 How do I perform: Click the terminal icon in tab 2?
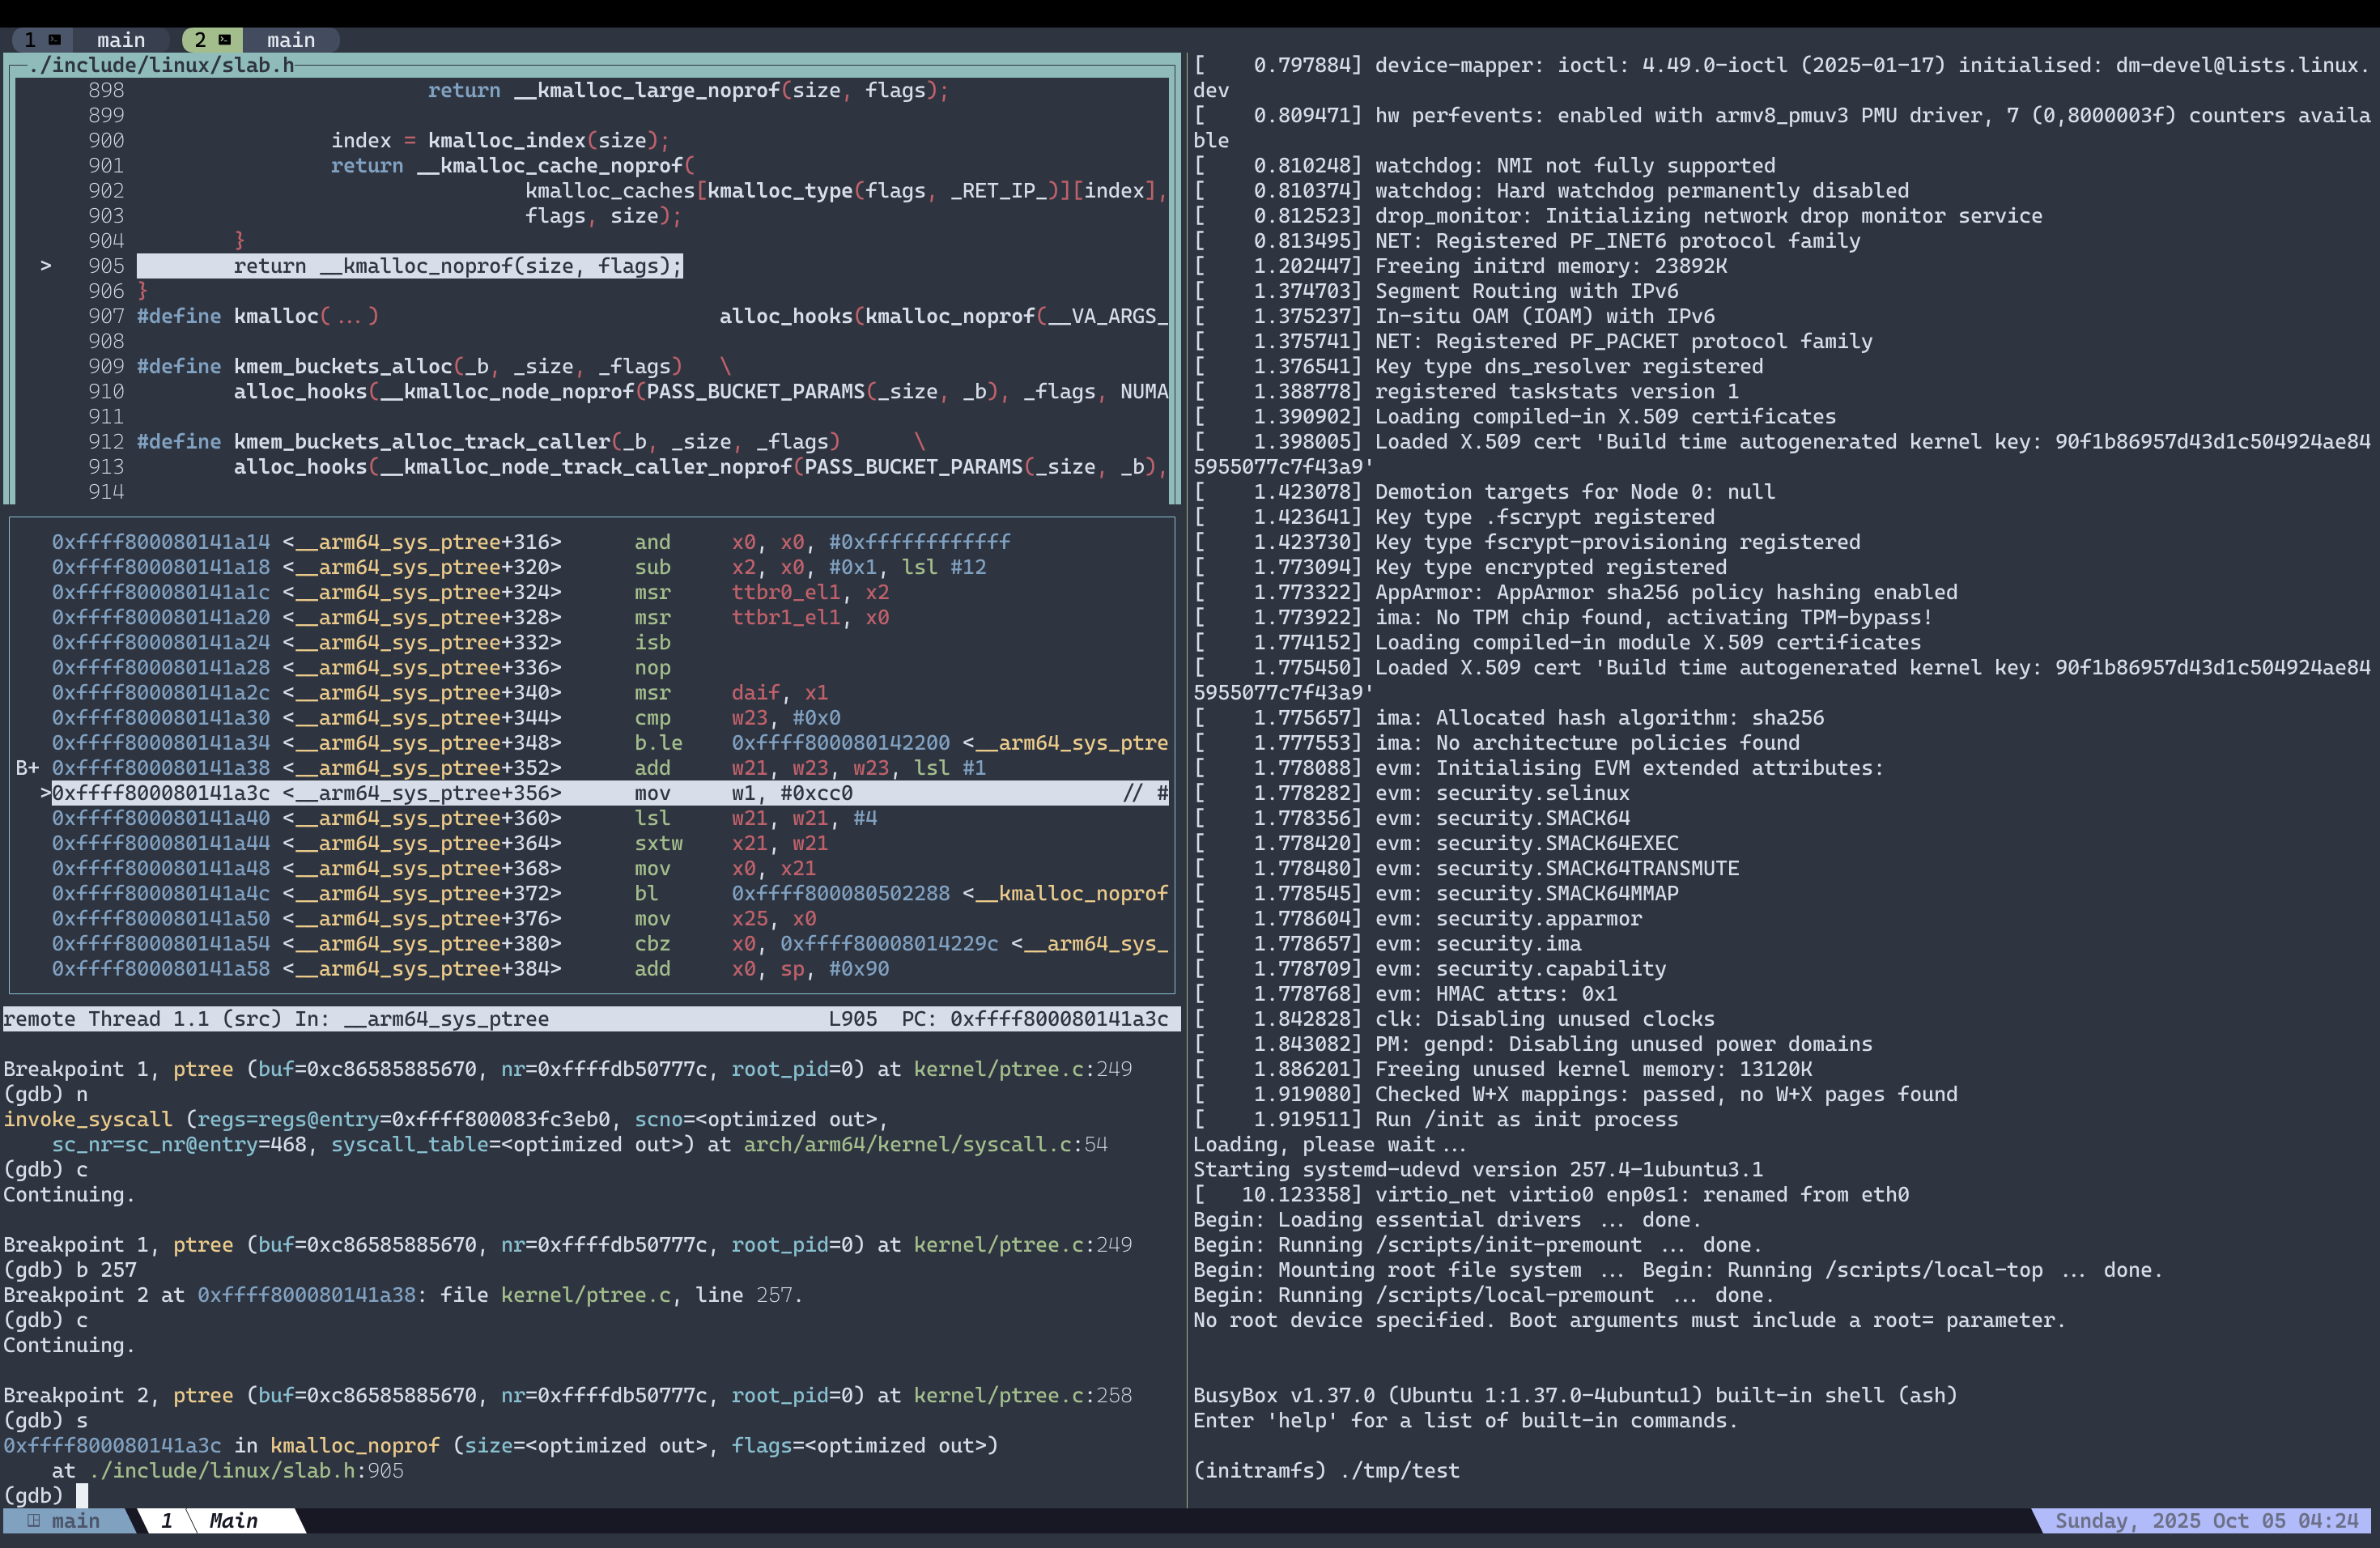(x=225, y=40)
